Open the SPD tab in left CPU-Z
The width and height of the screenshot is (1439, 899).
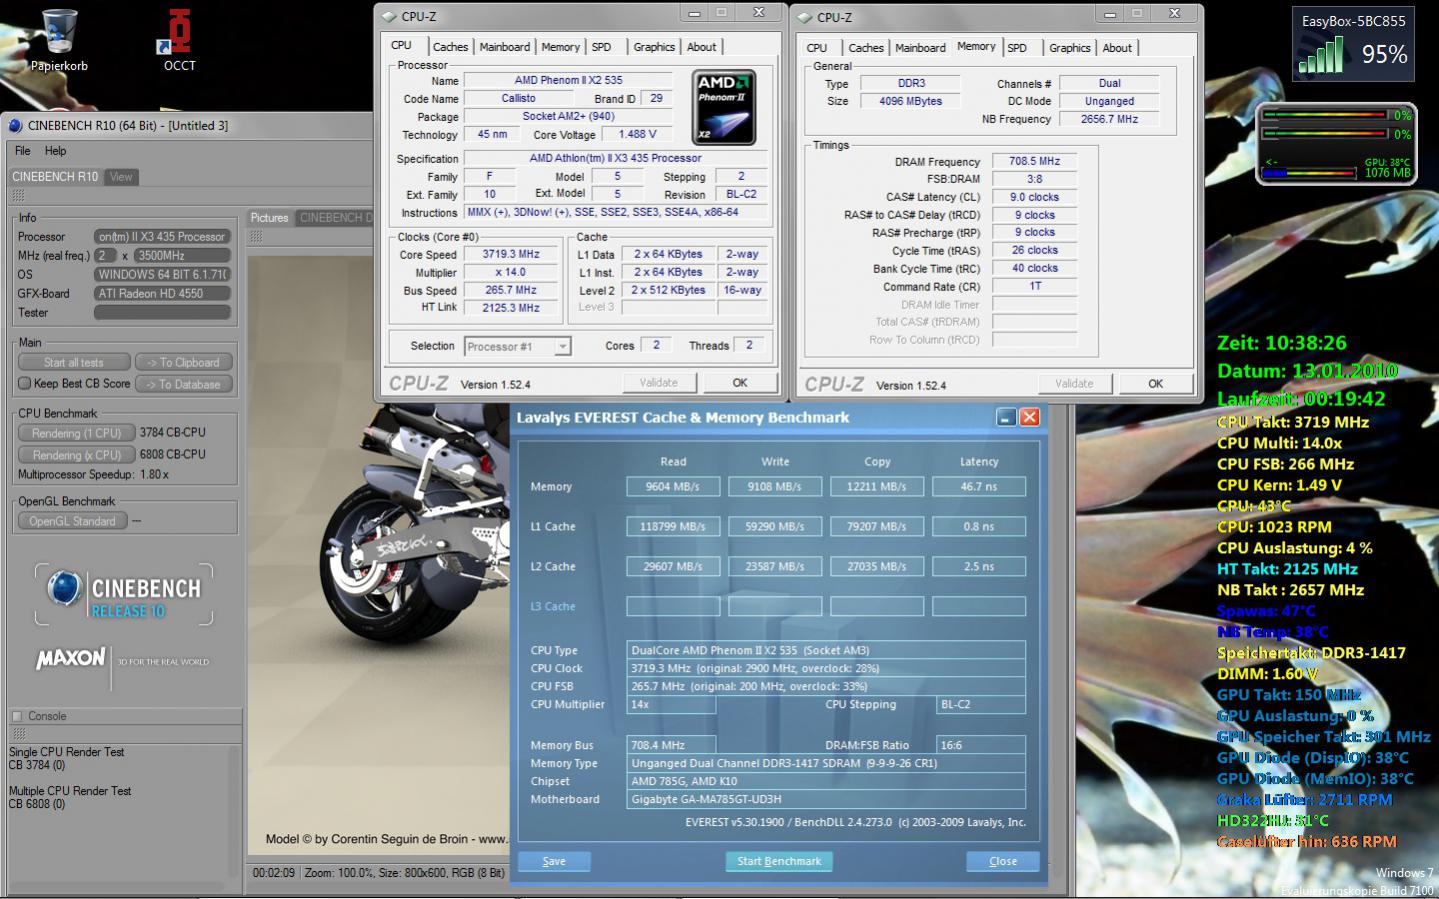pos(601,47)
